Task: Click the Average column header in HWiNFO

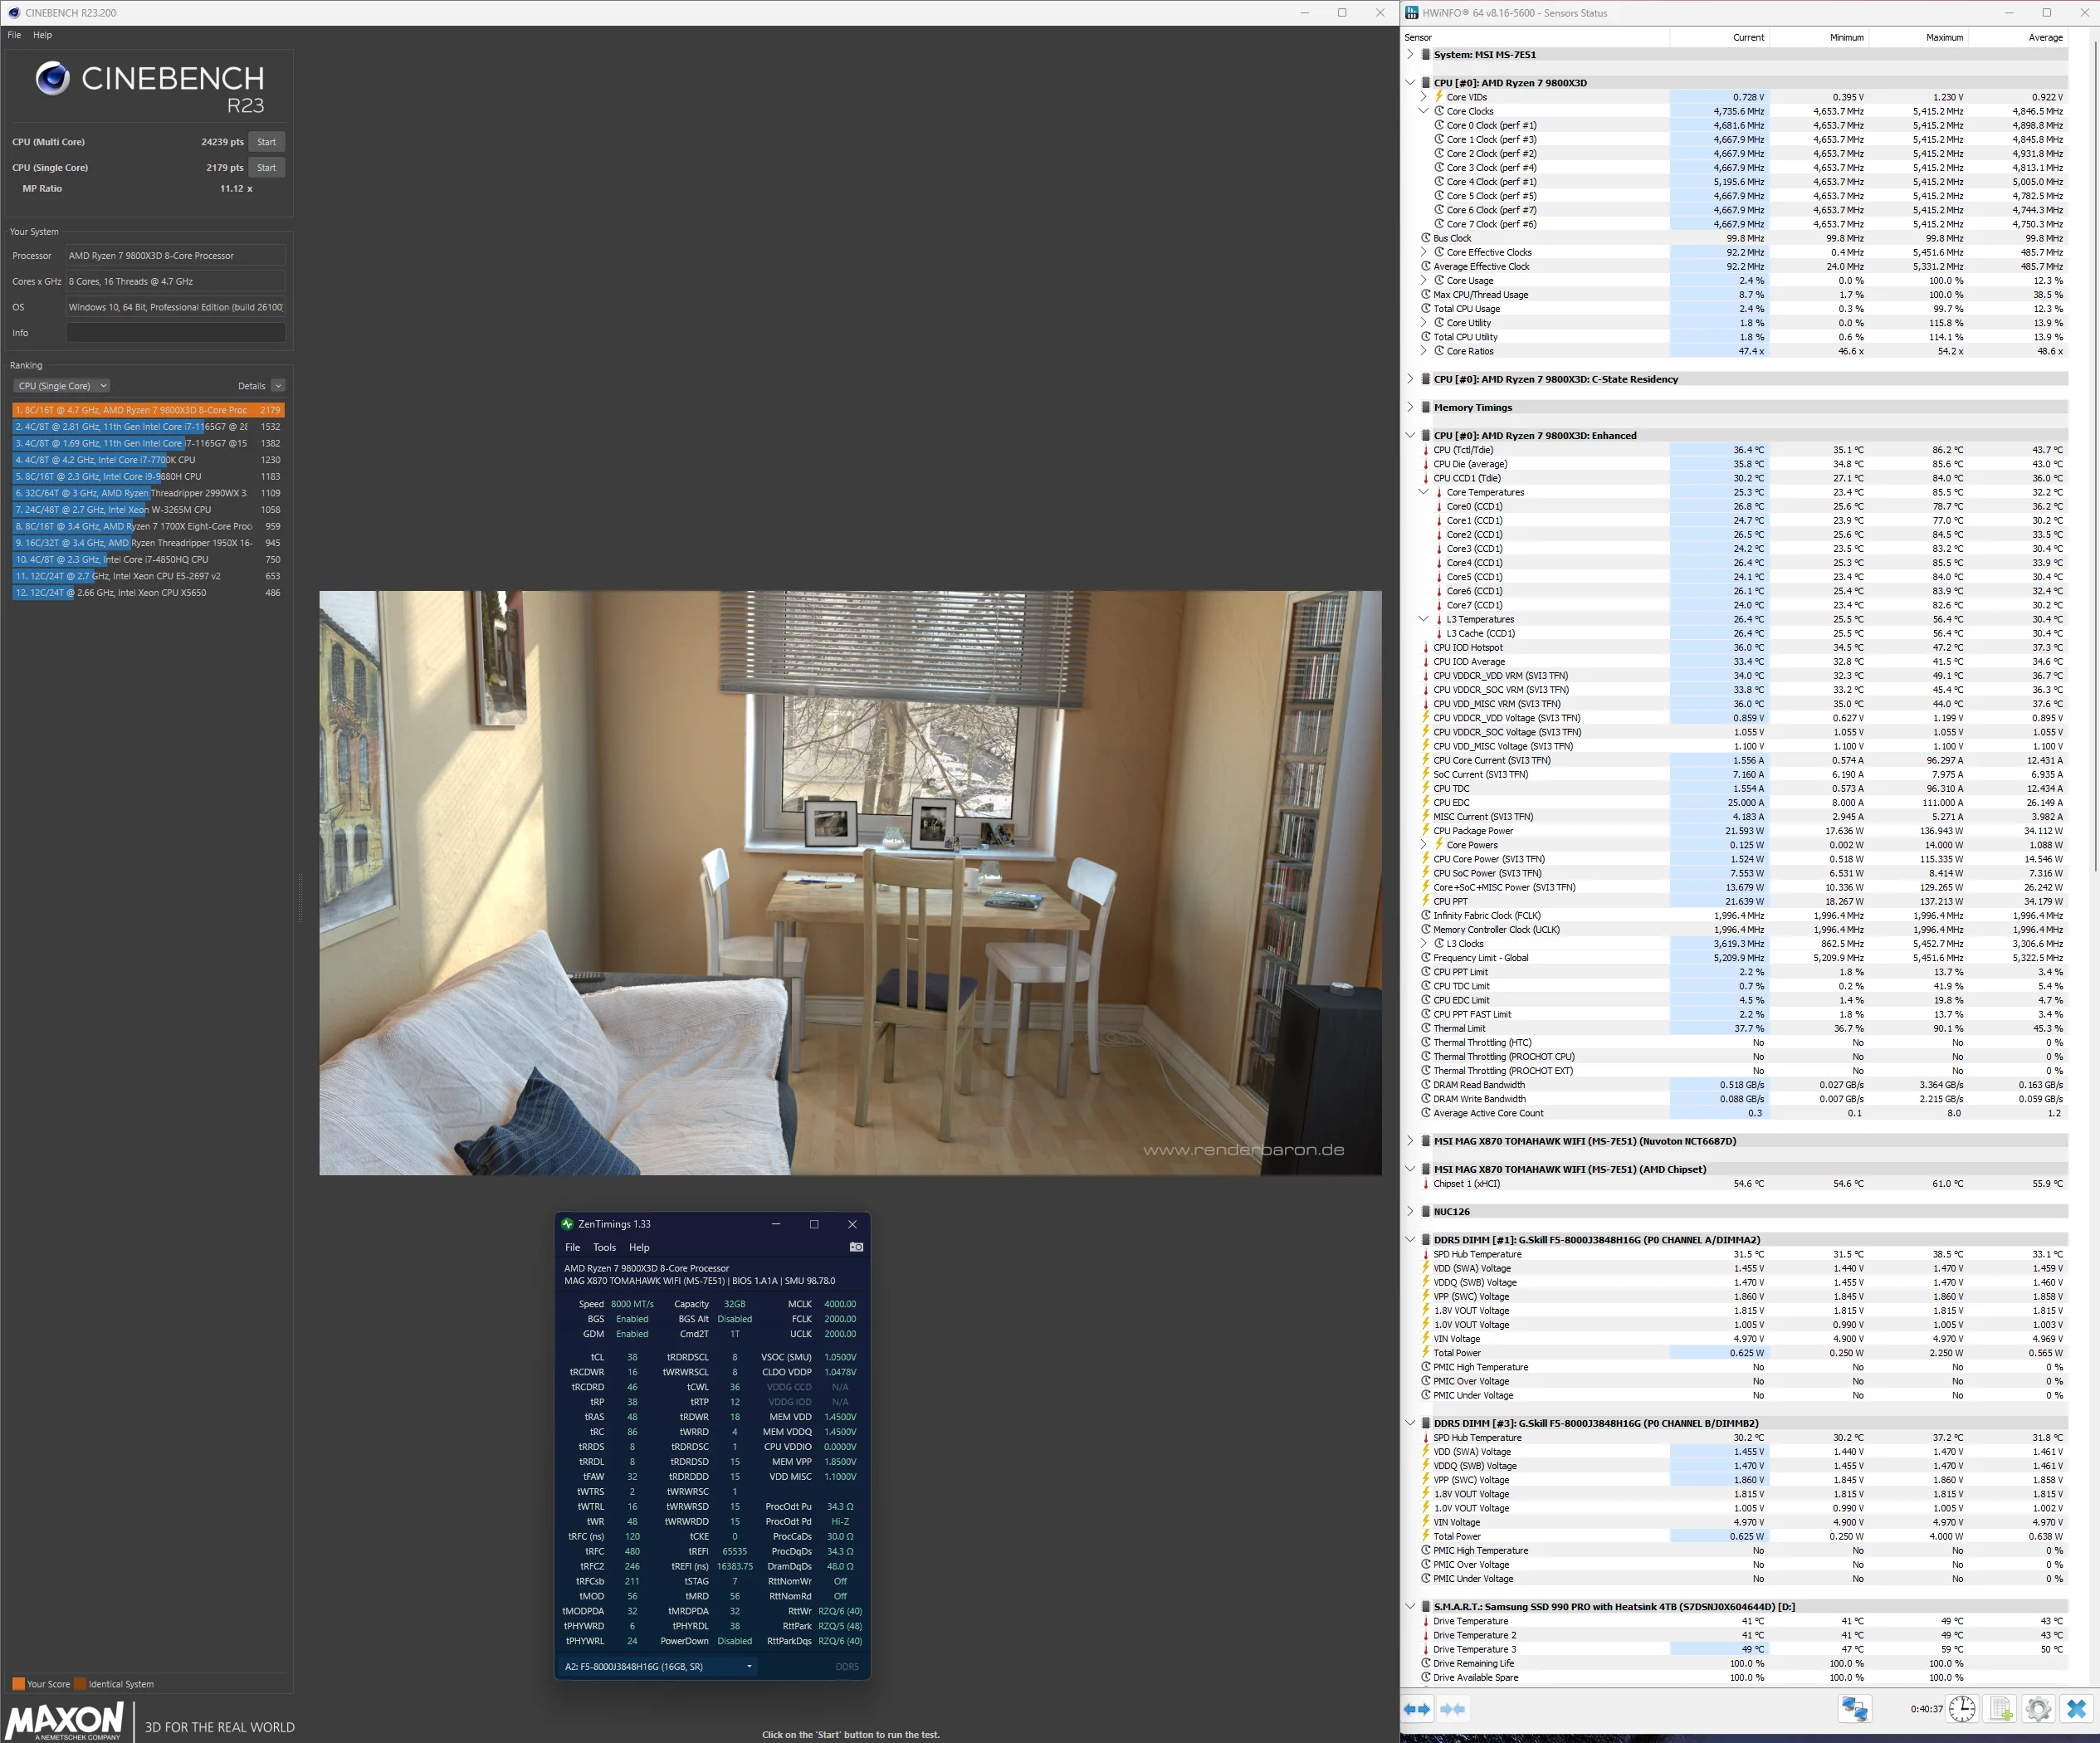Action: click(2045, 37)
